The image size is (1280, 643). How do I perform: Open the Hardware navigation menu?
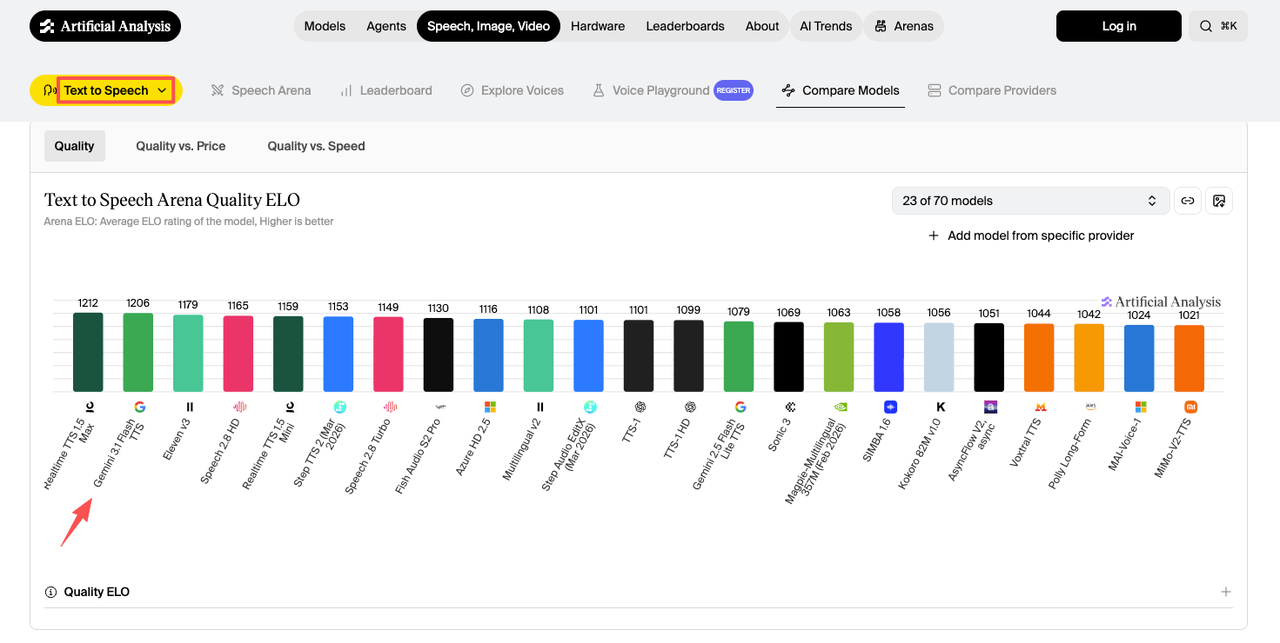[598, 26]
